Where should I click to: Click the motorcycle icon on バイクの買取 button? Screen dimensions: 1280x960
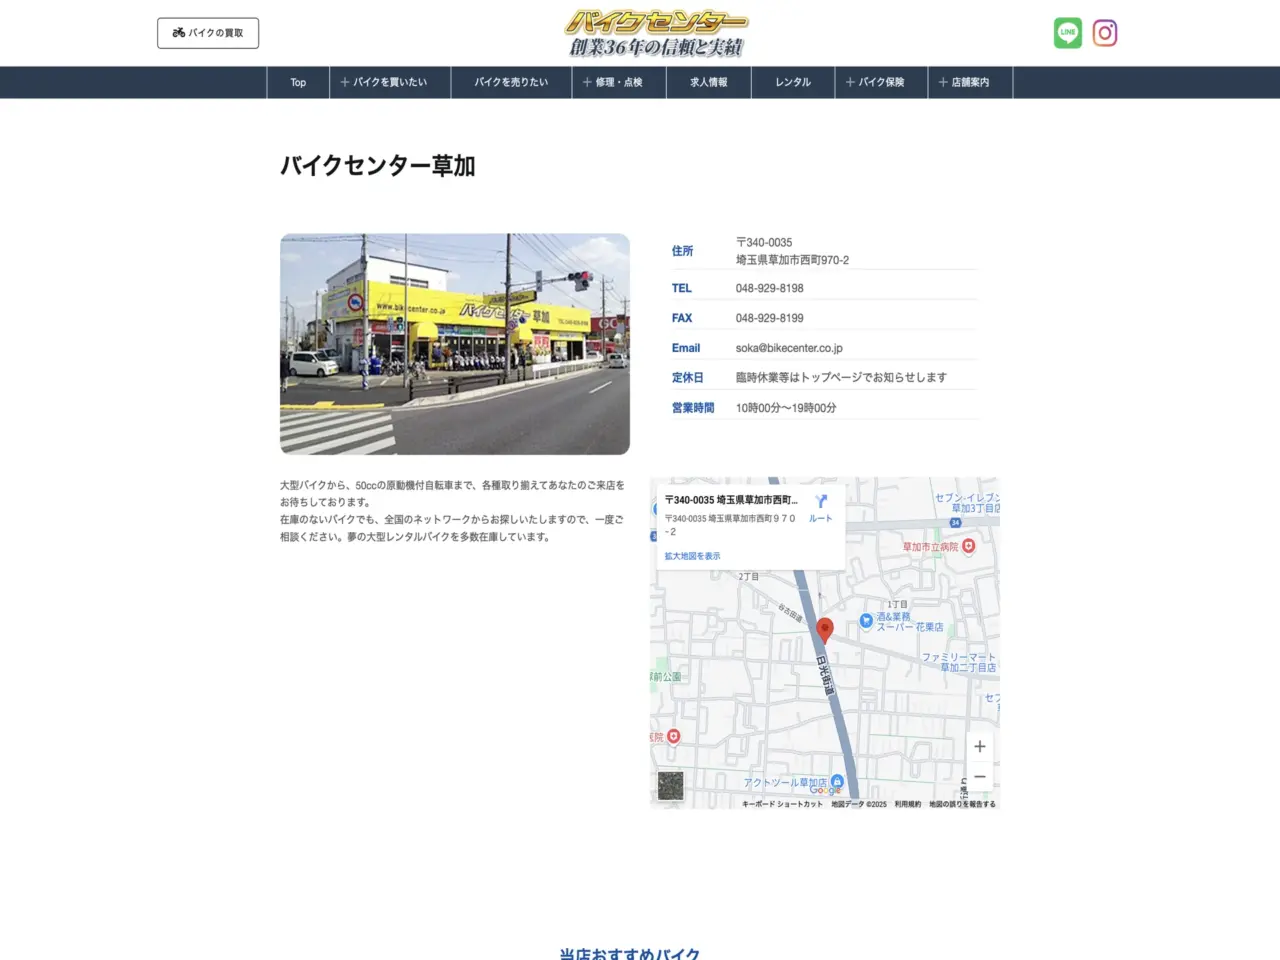(x=177, y=32)
